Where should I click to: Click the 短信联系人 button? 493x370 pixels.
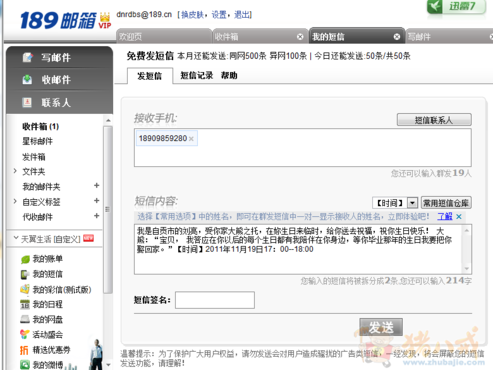coord(434,120)
